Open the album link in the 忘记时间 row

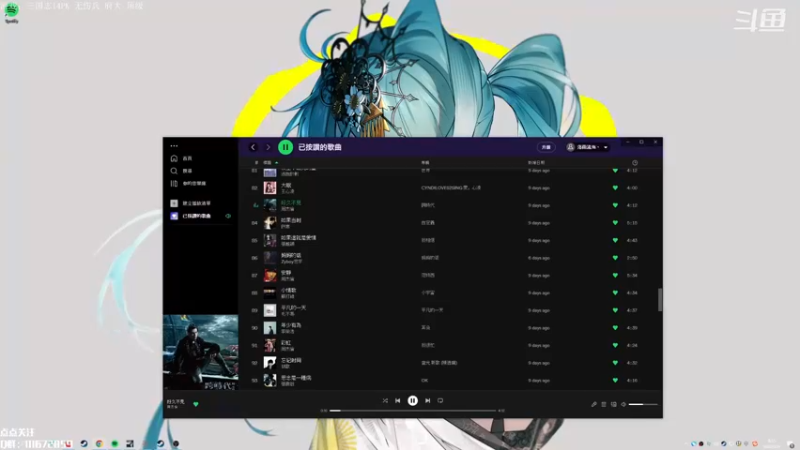[439, 363]
